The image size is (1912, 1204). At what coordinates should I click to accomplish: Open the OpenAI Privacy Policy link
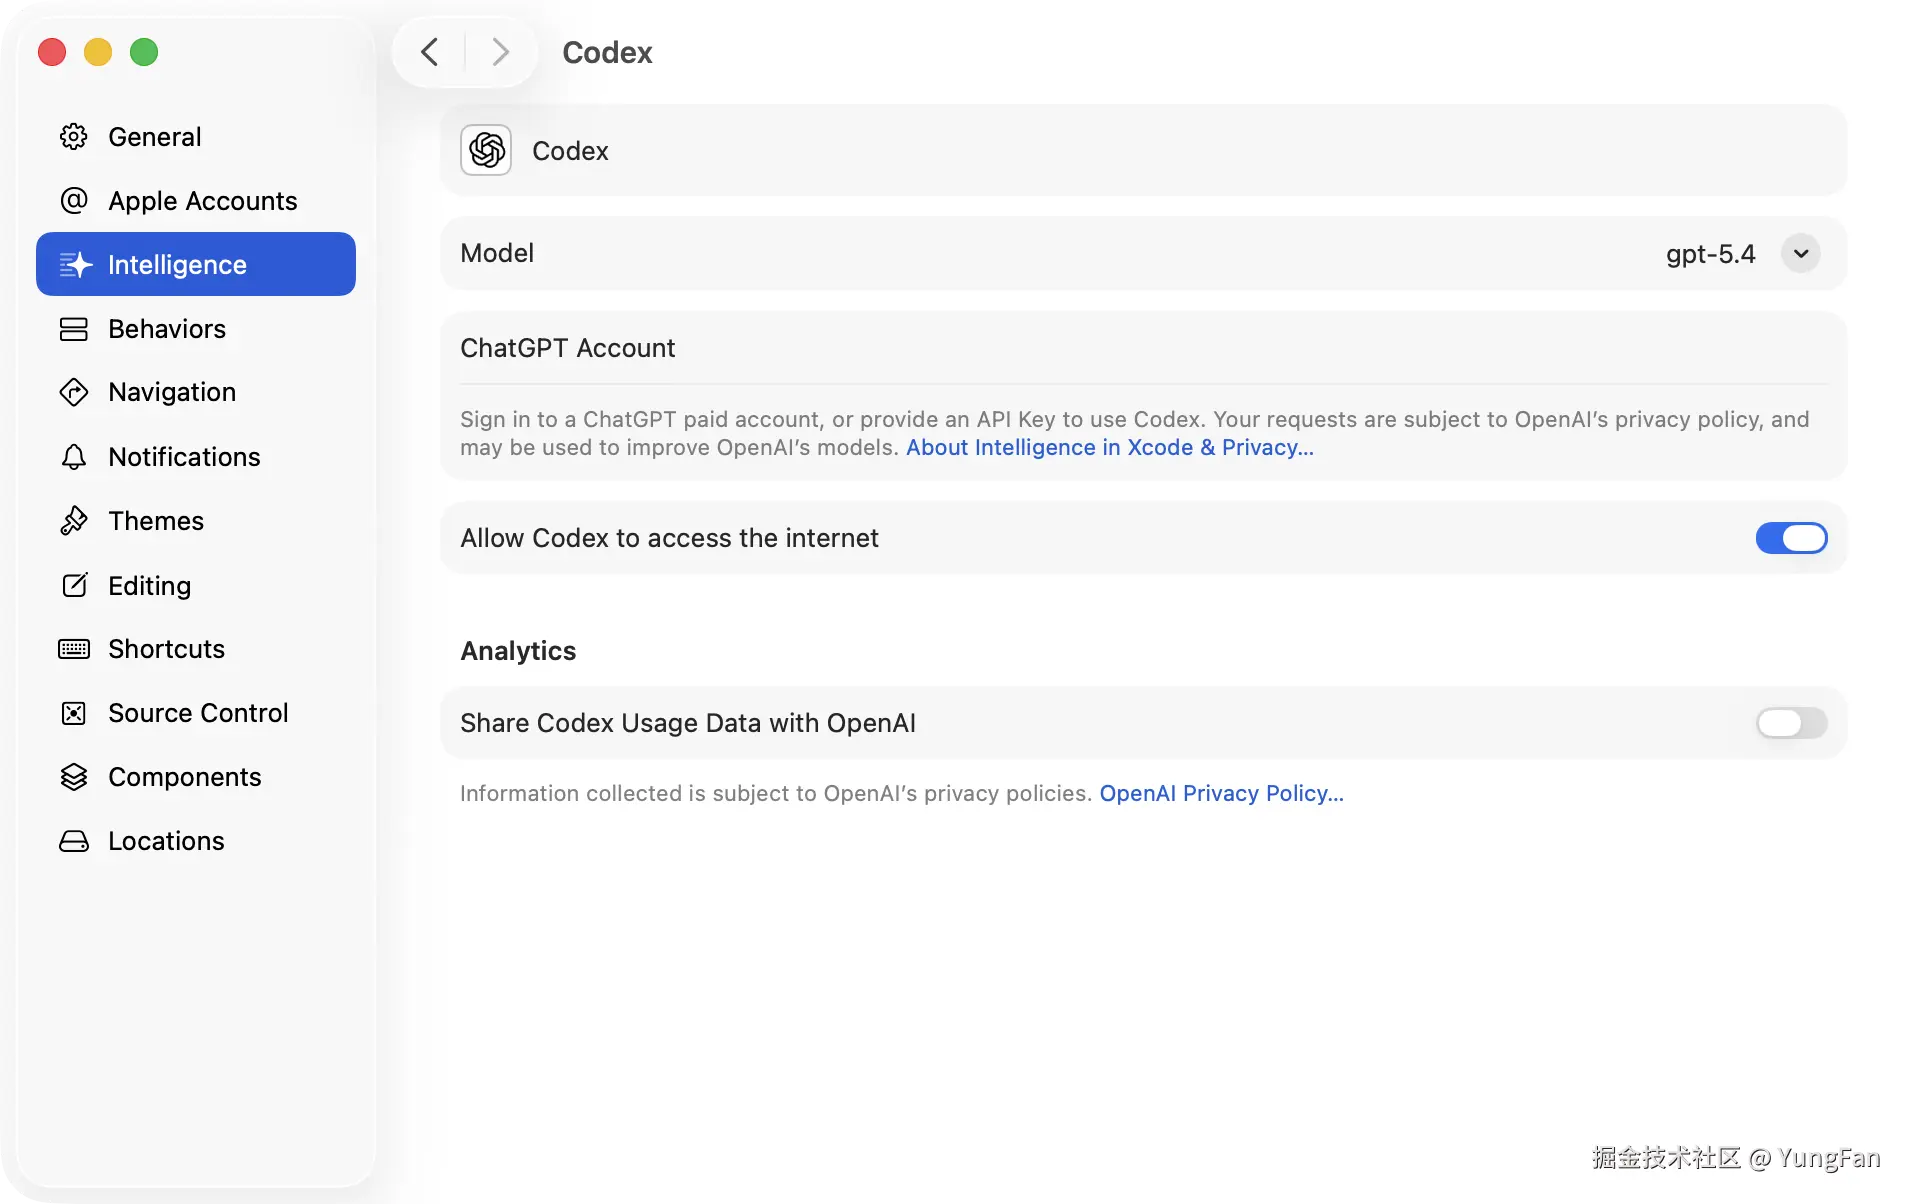pos(1221,794)
